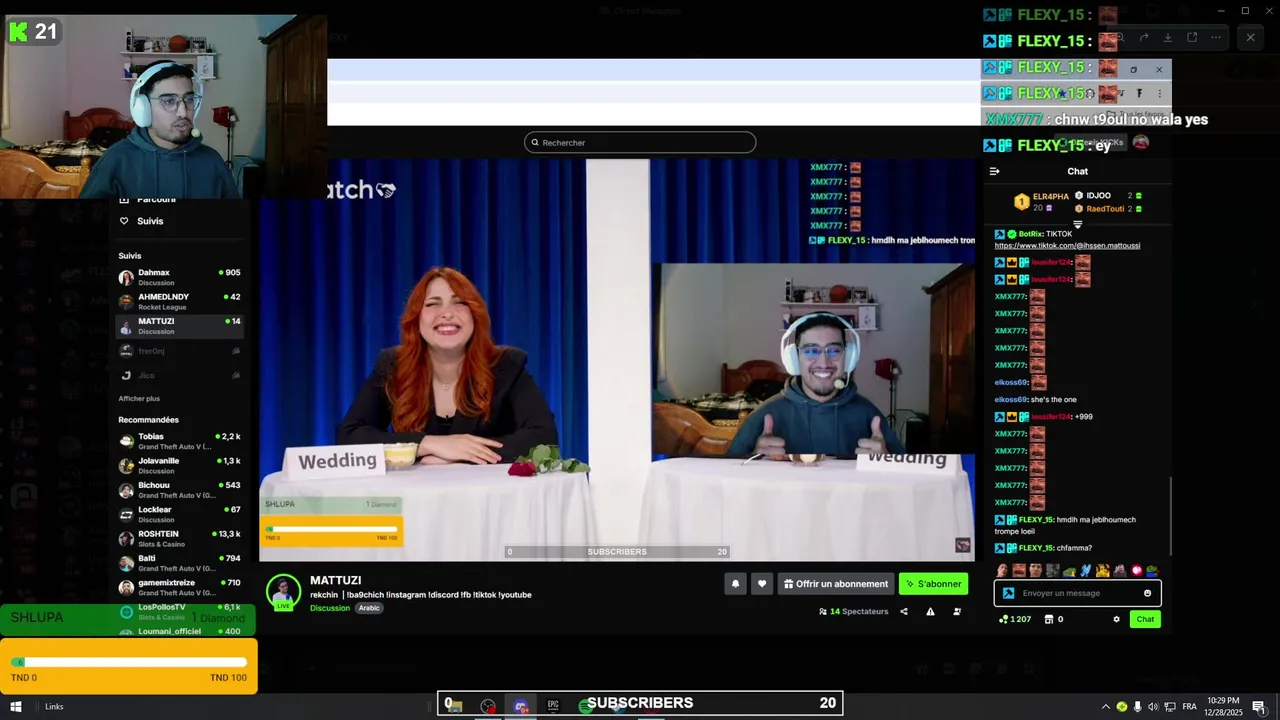This screenshot has height=720, width=1280.
Task: Open the TikTok link in chat
Action: point(1067,245)
